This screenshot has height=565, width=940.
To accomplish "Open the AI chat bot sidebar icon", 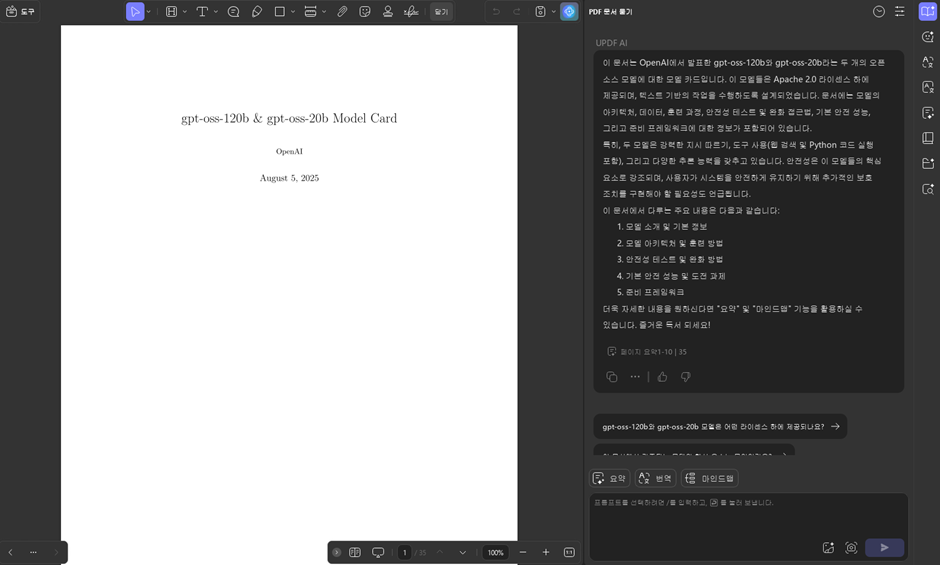I will 927,37.
